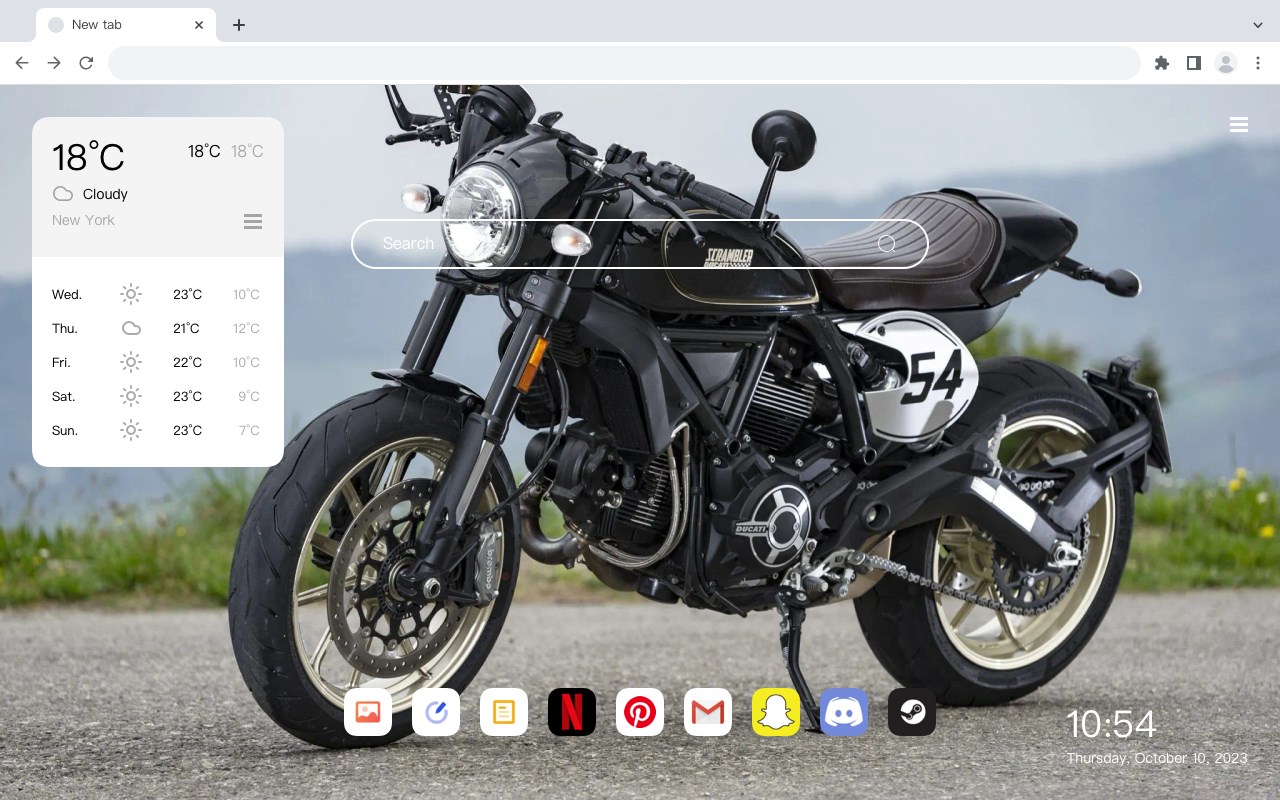Open the user profile avatar
This screenshot has width=1280, height=800.
click(1226, 63)
